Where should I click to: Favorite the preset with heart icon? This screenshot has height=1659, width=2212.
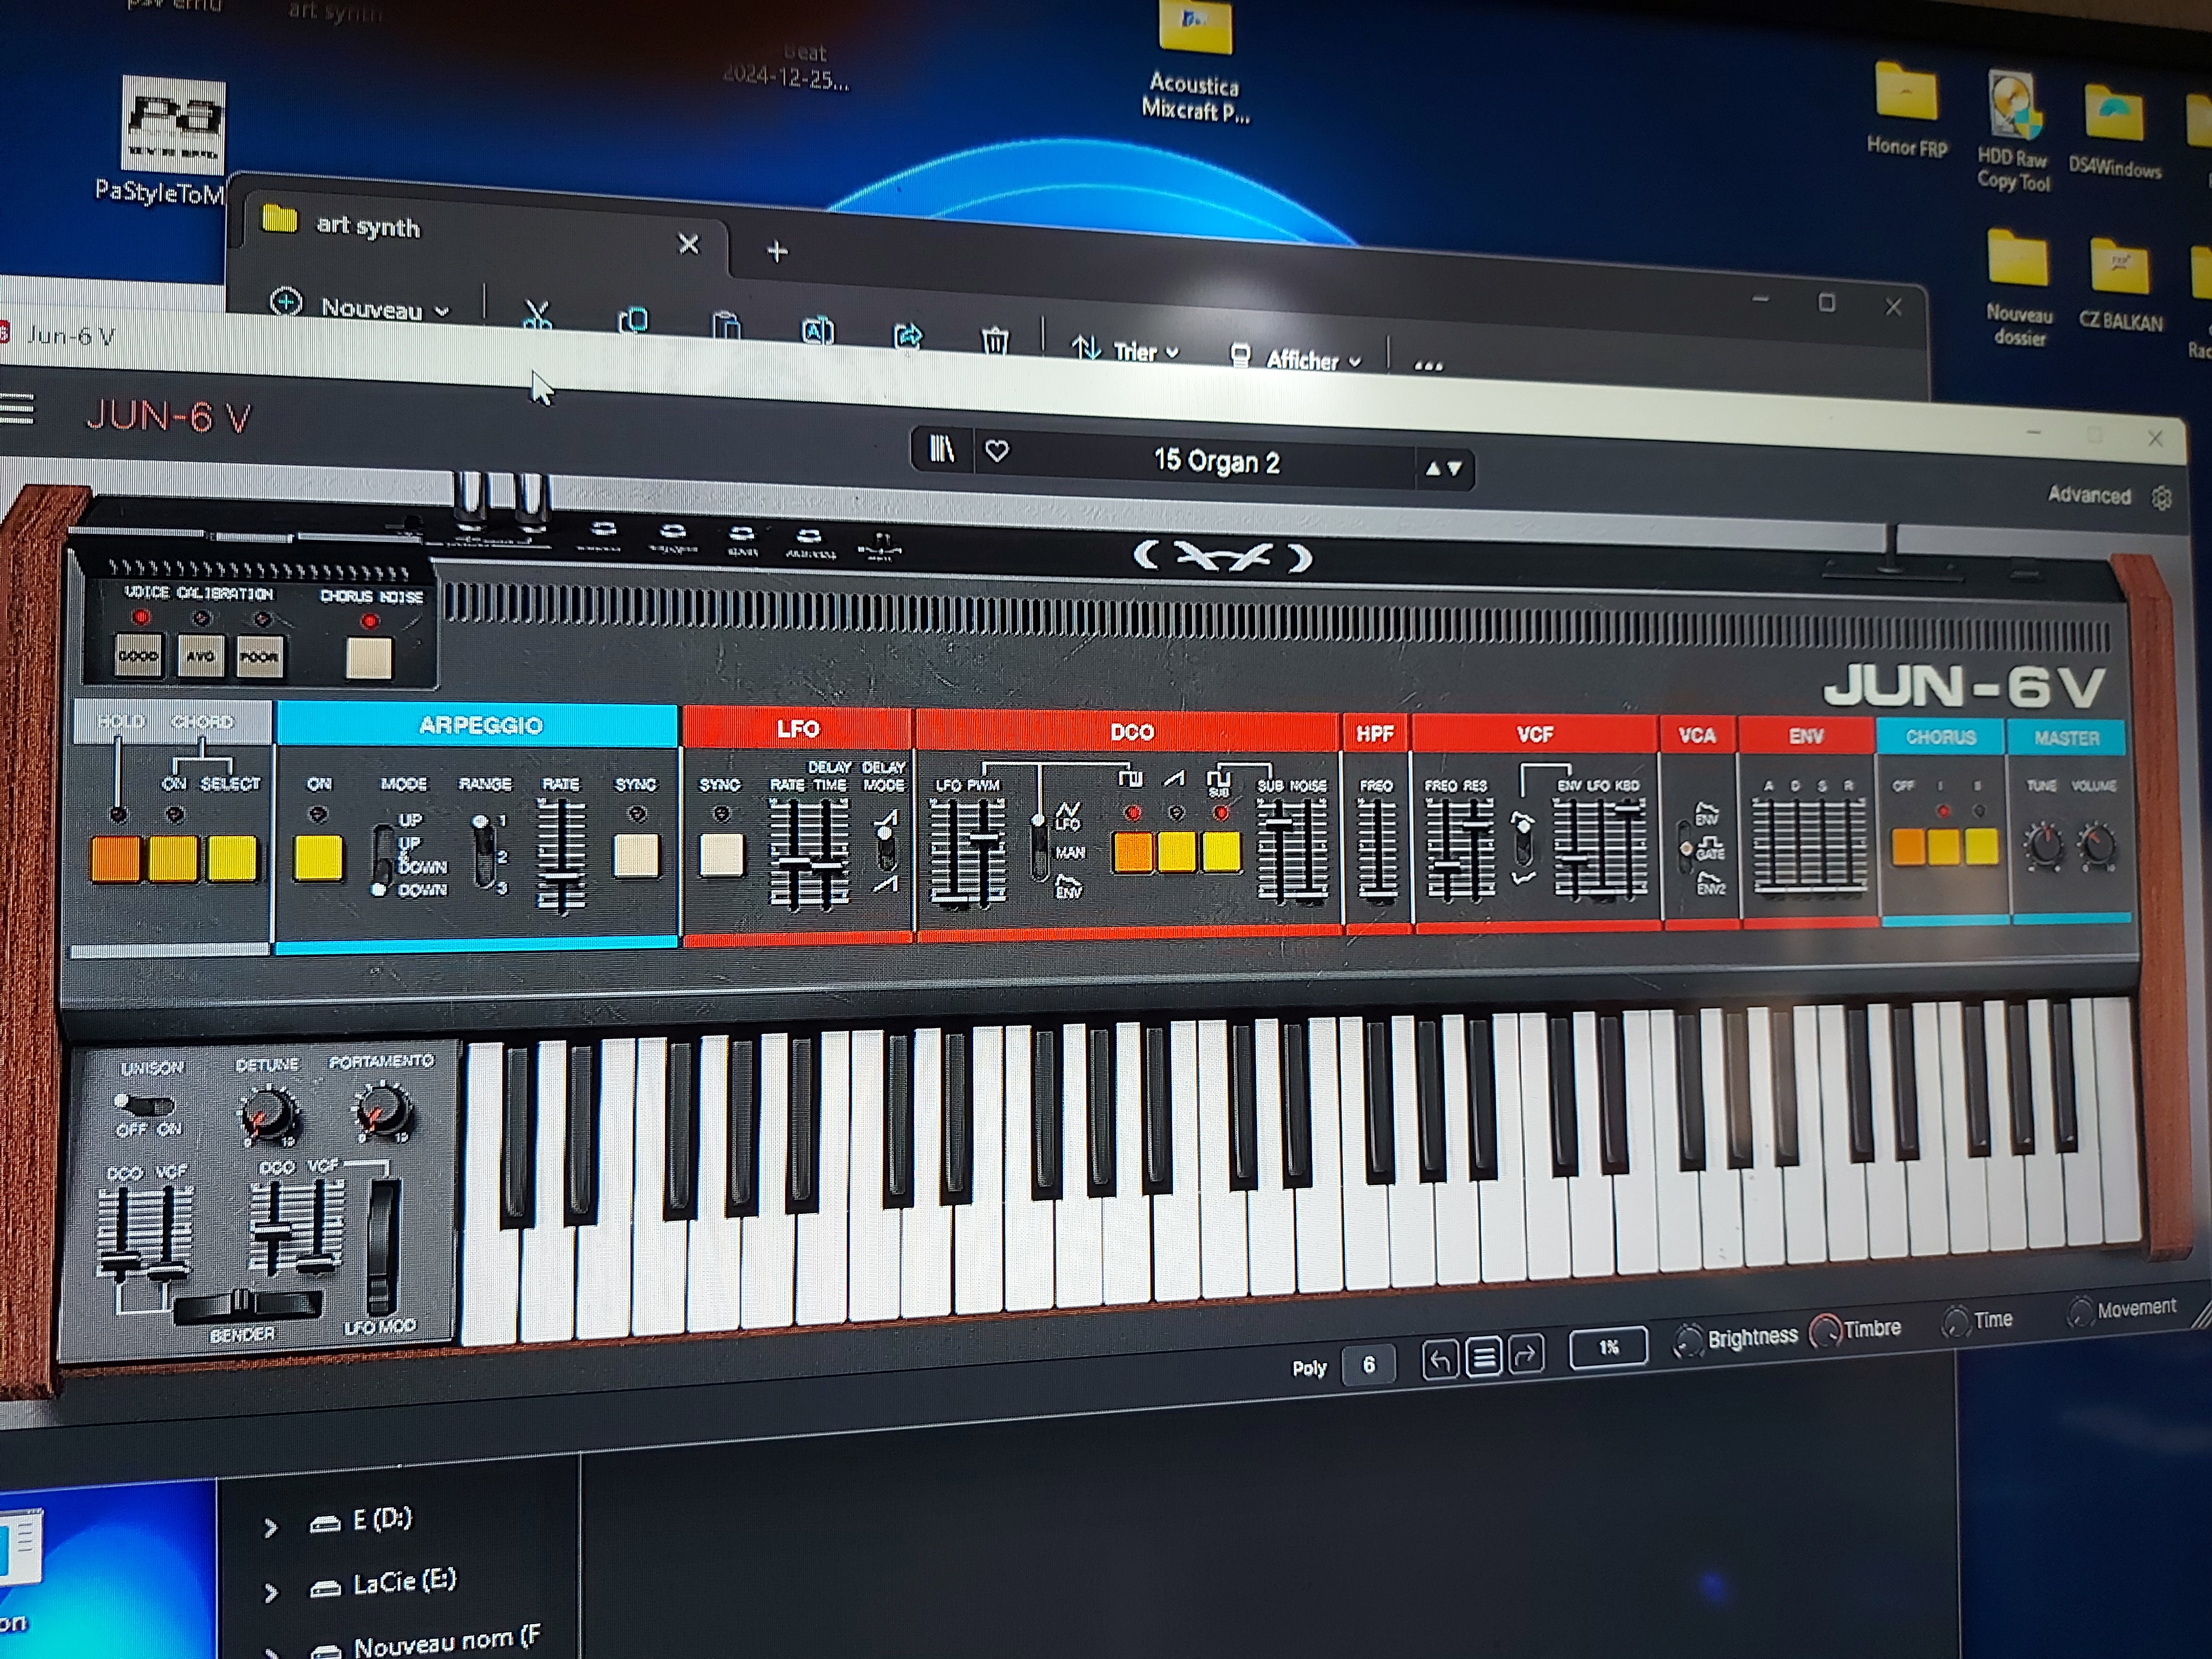click(997, 452)
